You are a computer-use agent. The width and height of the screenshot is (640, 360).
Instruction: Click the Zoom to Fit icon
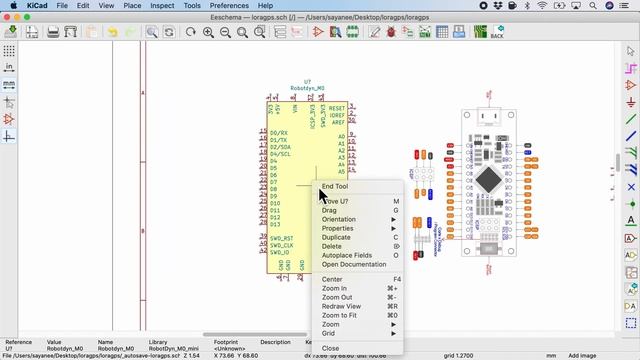pos(242,32)
